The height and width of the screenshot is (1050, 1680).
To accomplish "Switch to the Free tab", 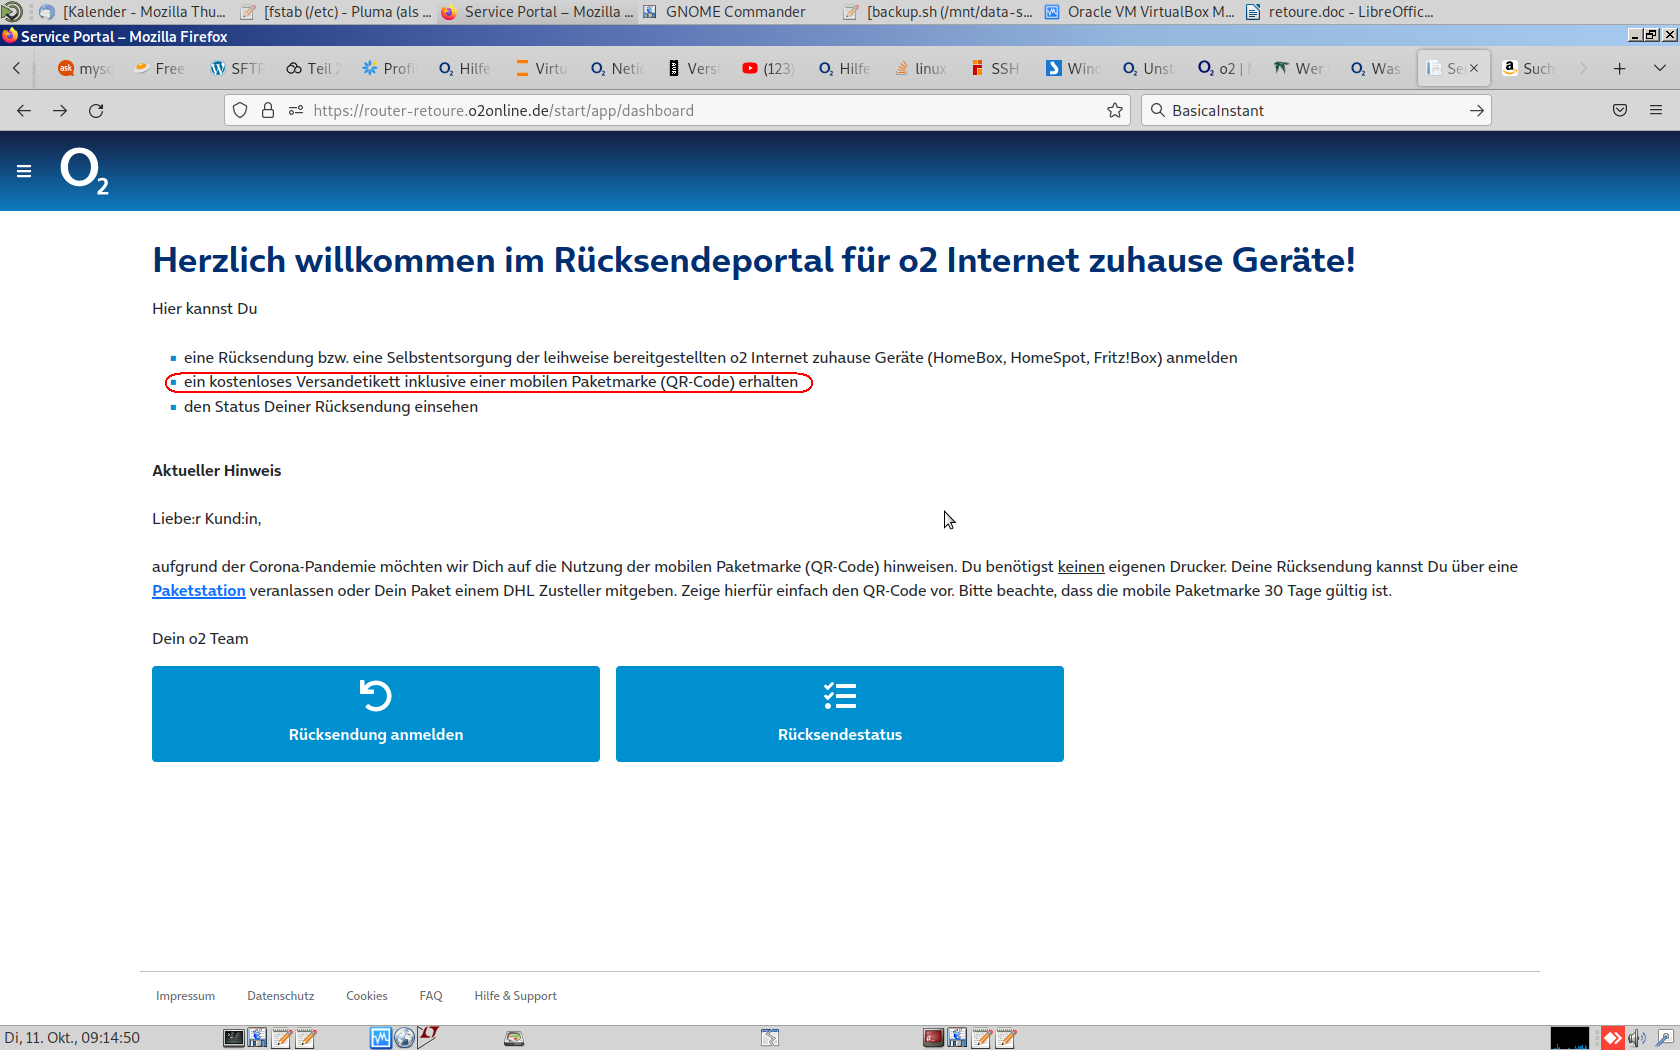I will click(x=160, y=69).
